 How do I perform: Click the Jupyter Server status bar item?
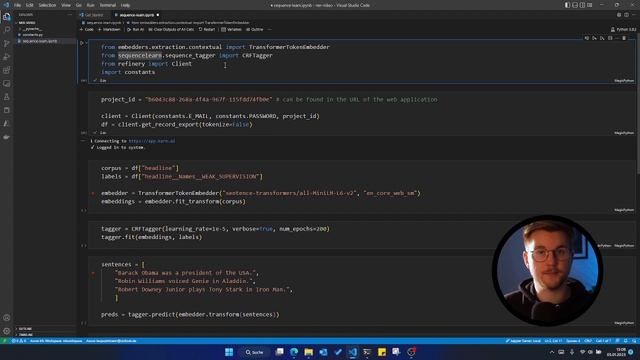[523, 341]
